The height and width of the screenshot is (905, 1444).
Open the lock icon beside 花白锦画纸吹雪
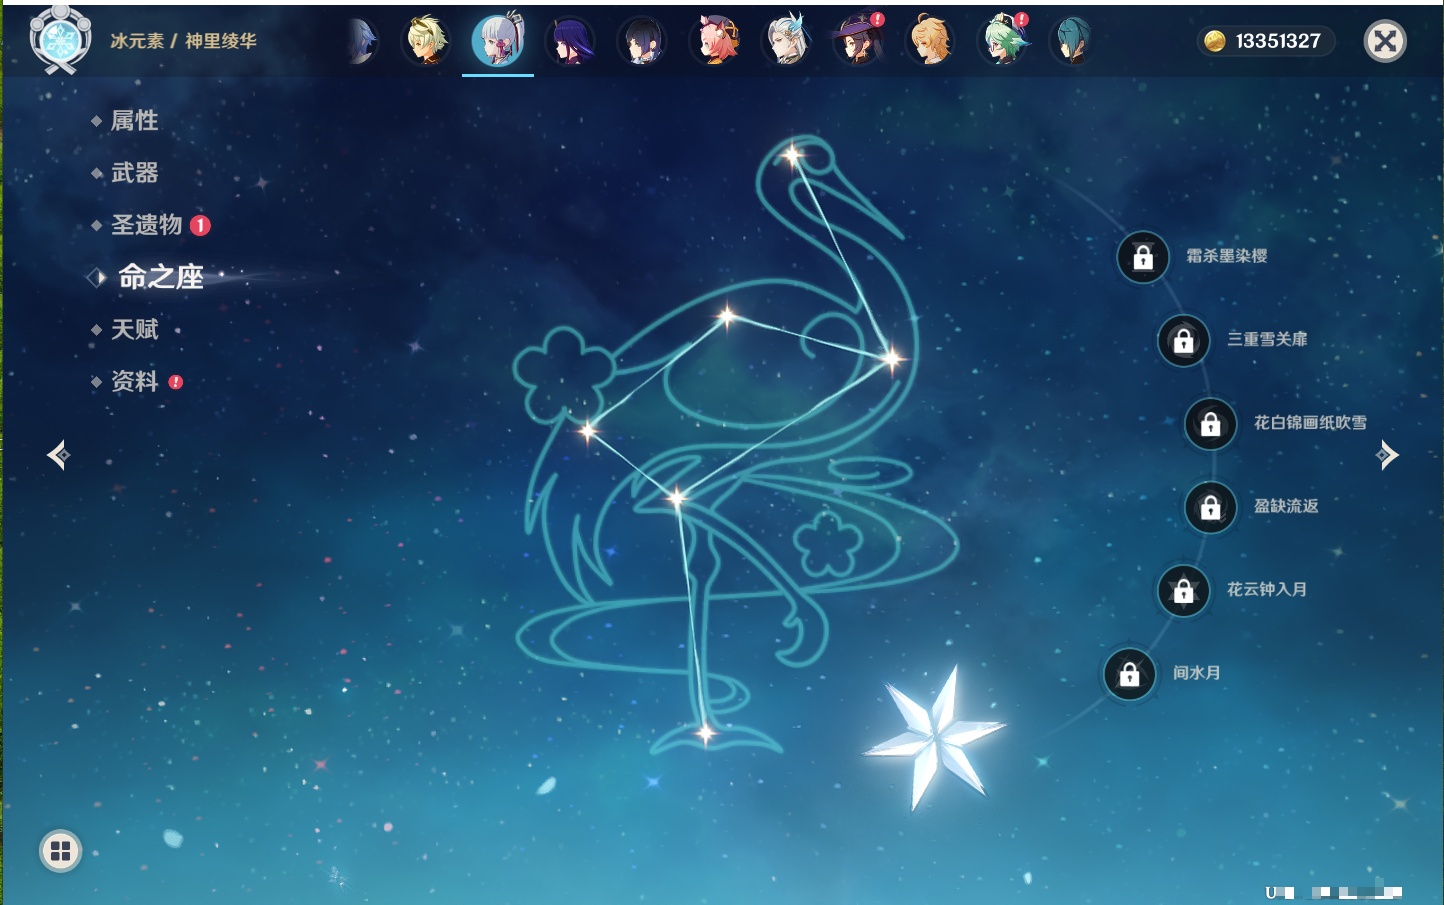(x=1210, y=424)
